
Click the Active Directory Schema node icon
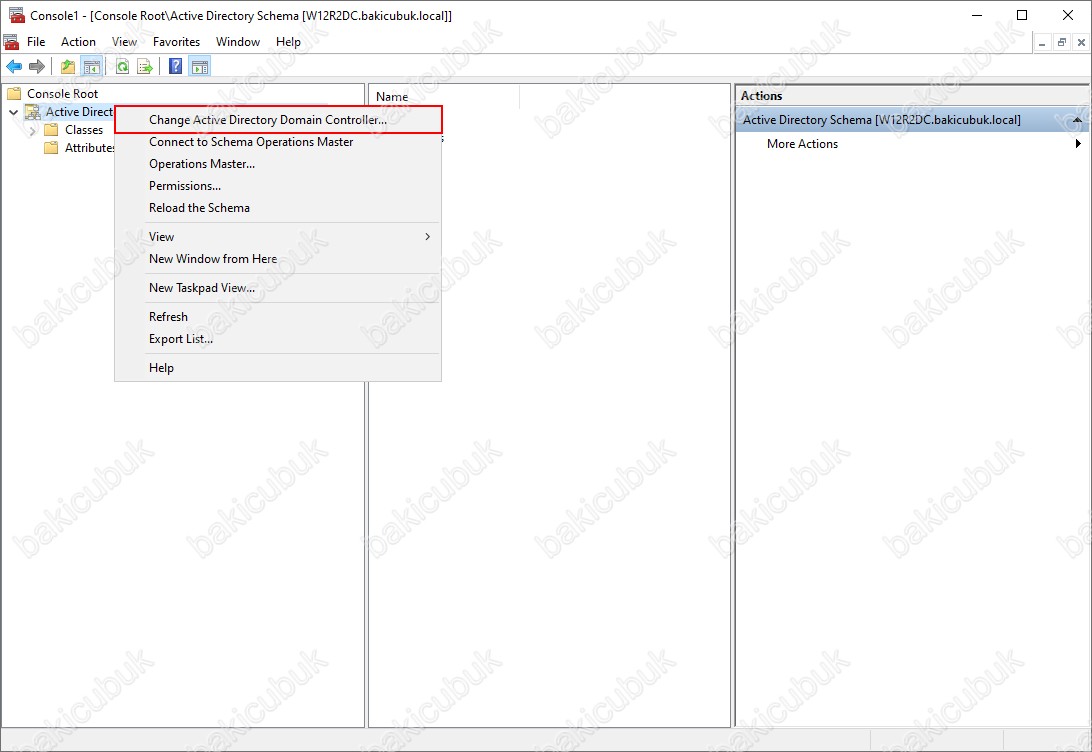(x=33, y=111)
